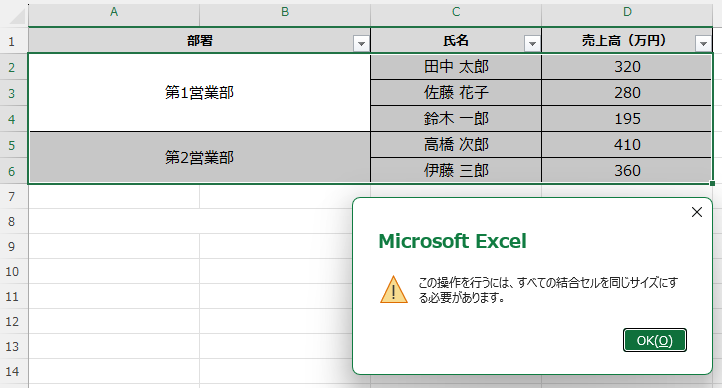The image size is (722, 388).
Task: Click the select-all corner of the sheet
Action: coord(17,16)
